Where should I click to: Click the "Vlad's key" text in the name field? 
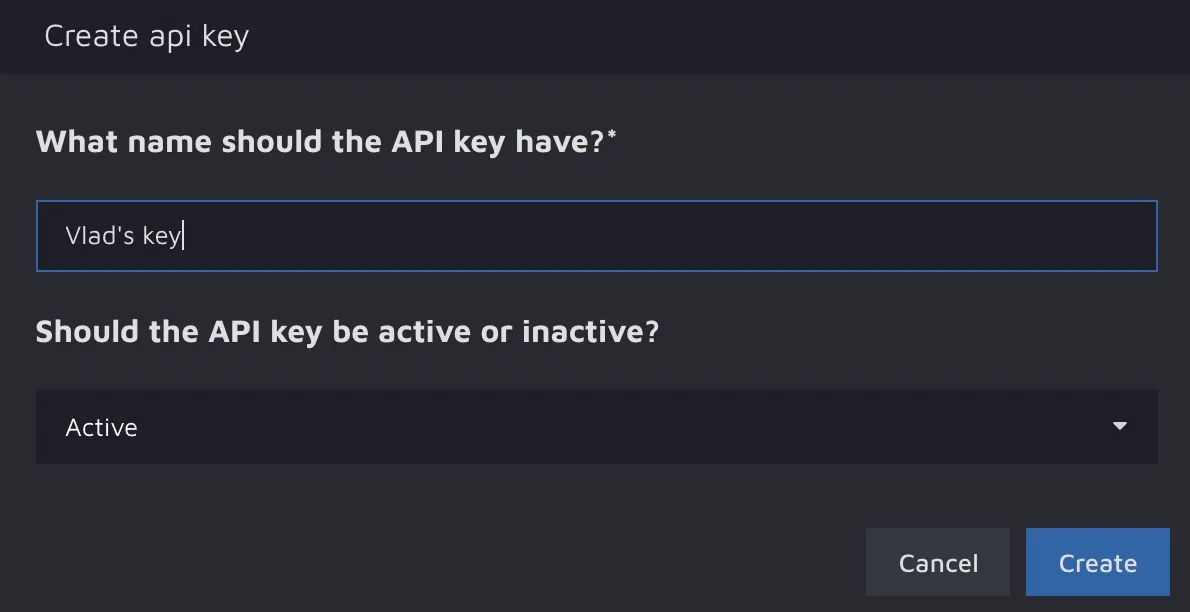(123, 236)
